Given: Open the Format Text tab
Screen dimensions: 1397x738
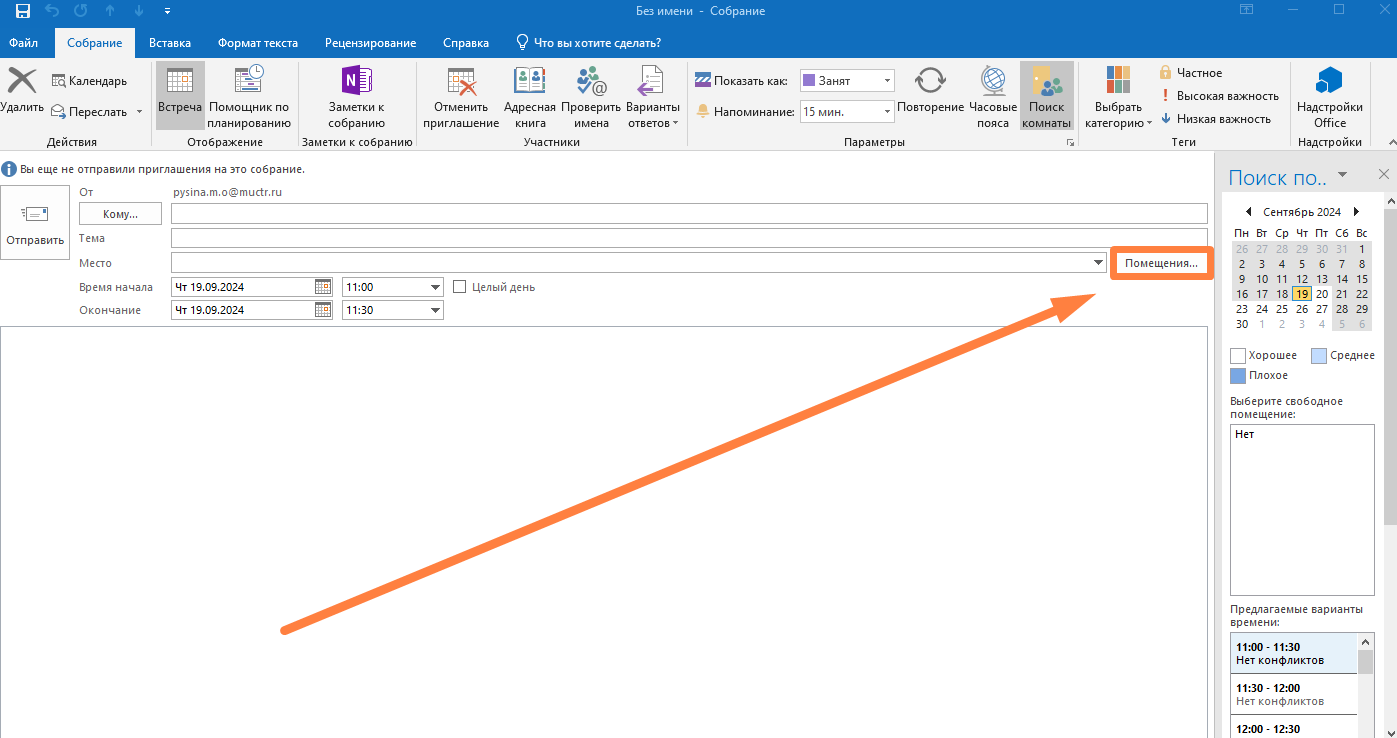Looking at the screenshot, I should pos(258,43).
